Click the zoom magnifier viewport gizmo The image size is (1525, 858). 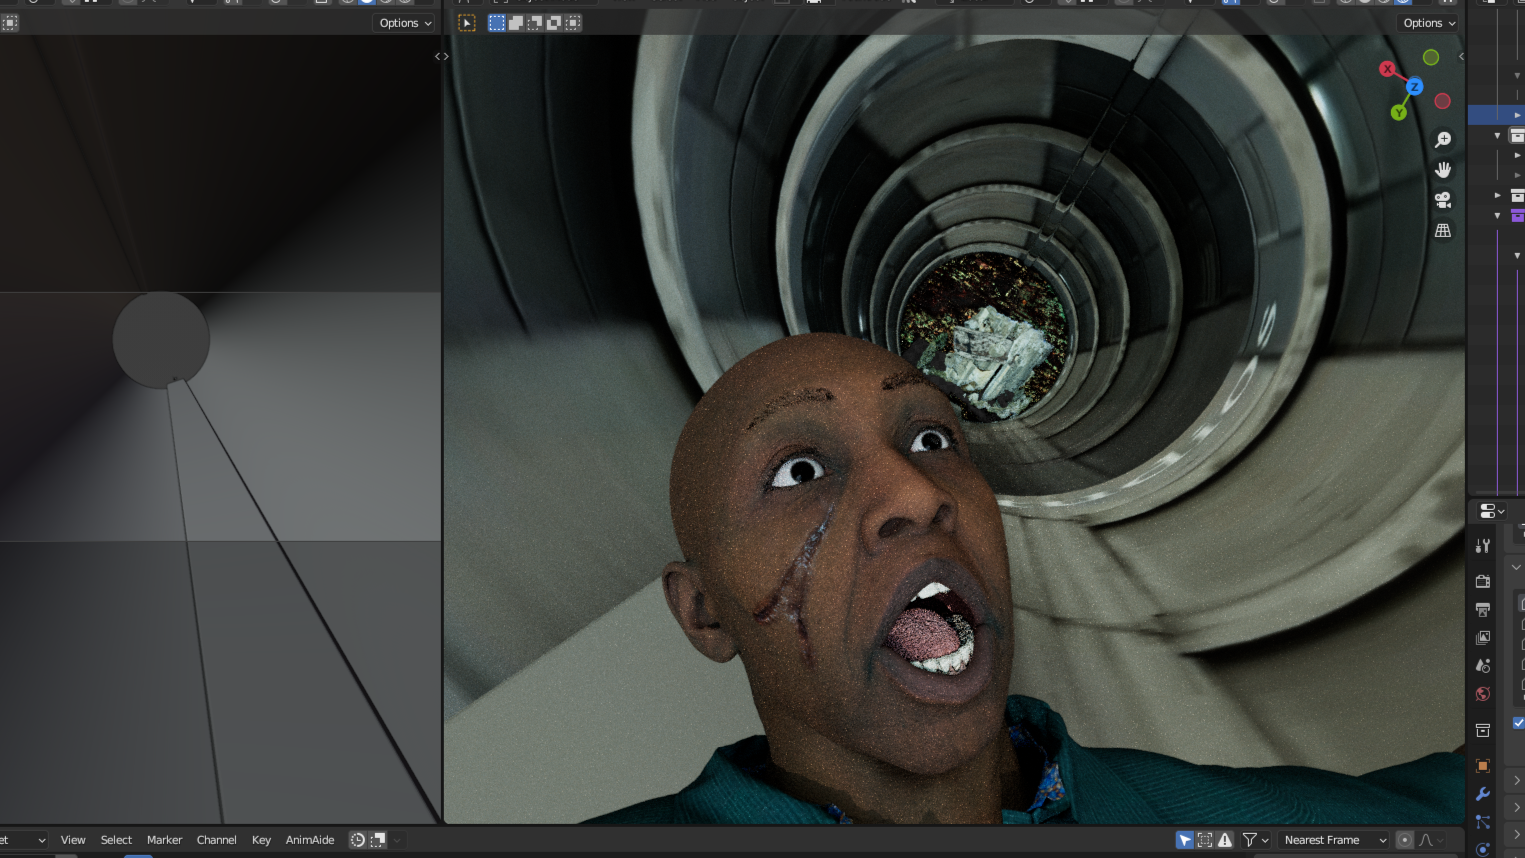click(x=1442, y=140)
